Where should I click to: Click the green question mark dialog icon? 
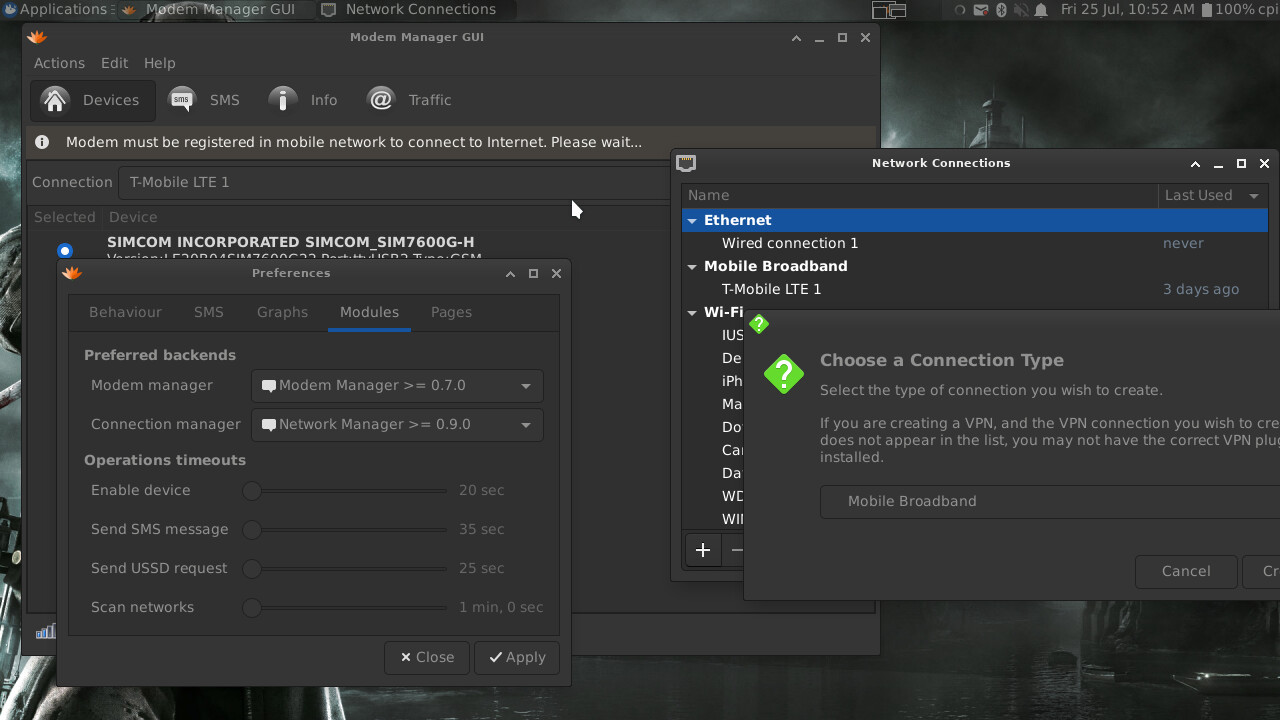pyautogui.click(x=784, y=374)
